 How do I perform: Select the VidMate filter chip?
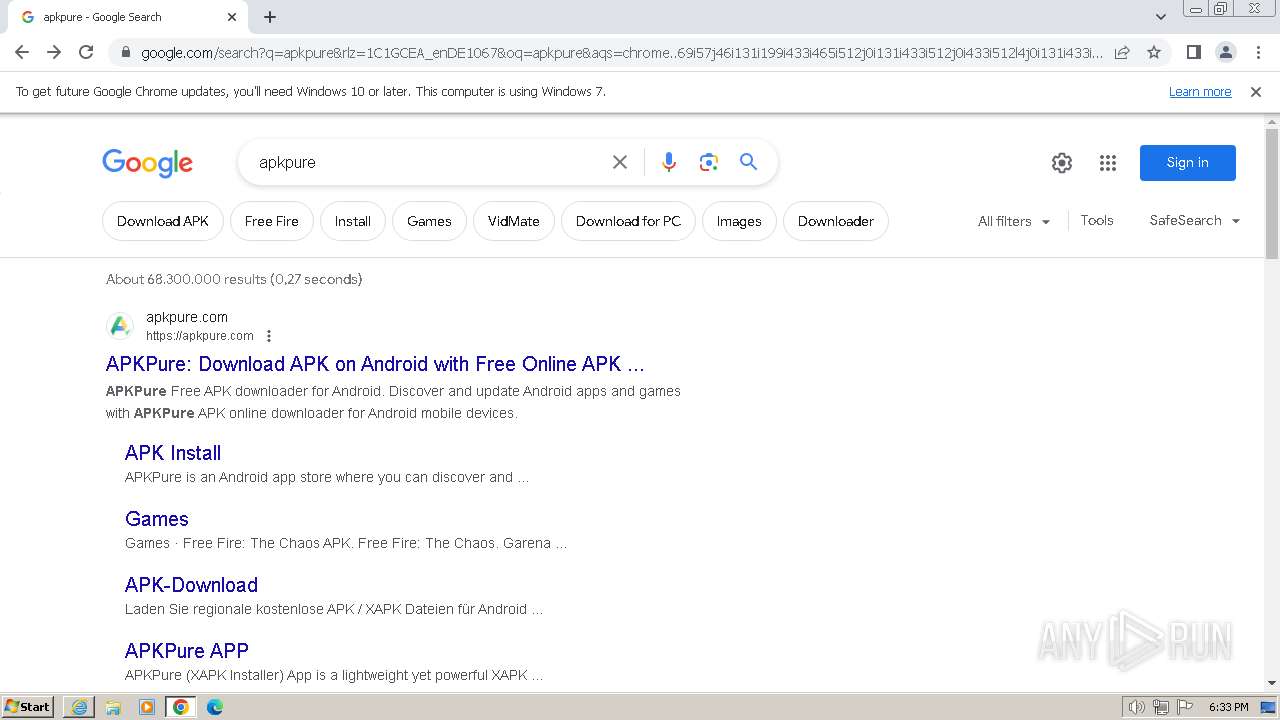coord(514,221)
